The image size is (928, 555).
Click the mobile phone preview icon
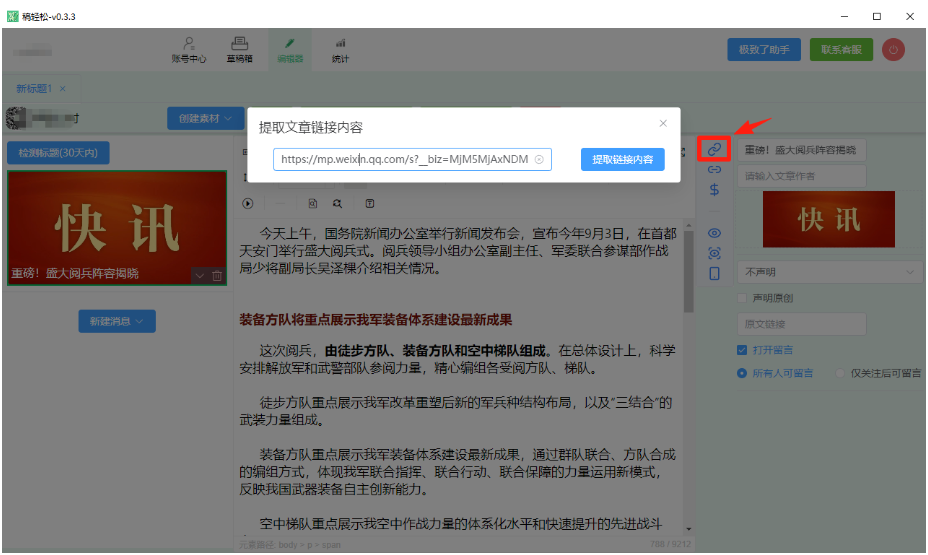(714, 273)
